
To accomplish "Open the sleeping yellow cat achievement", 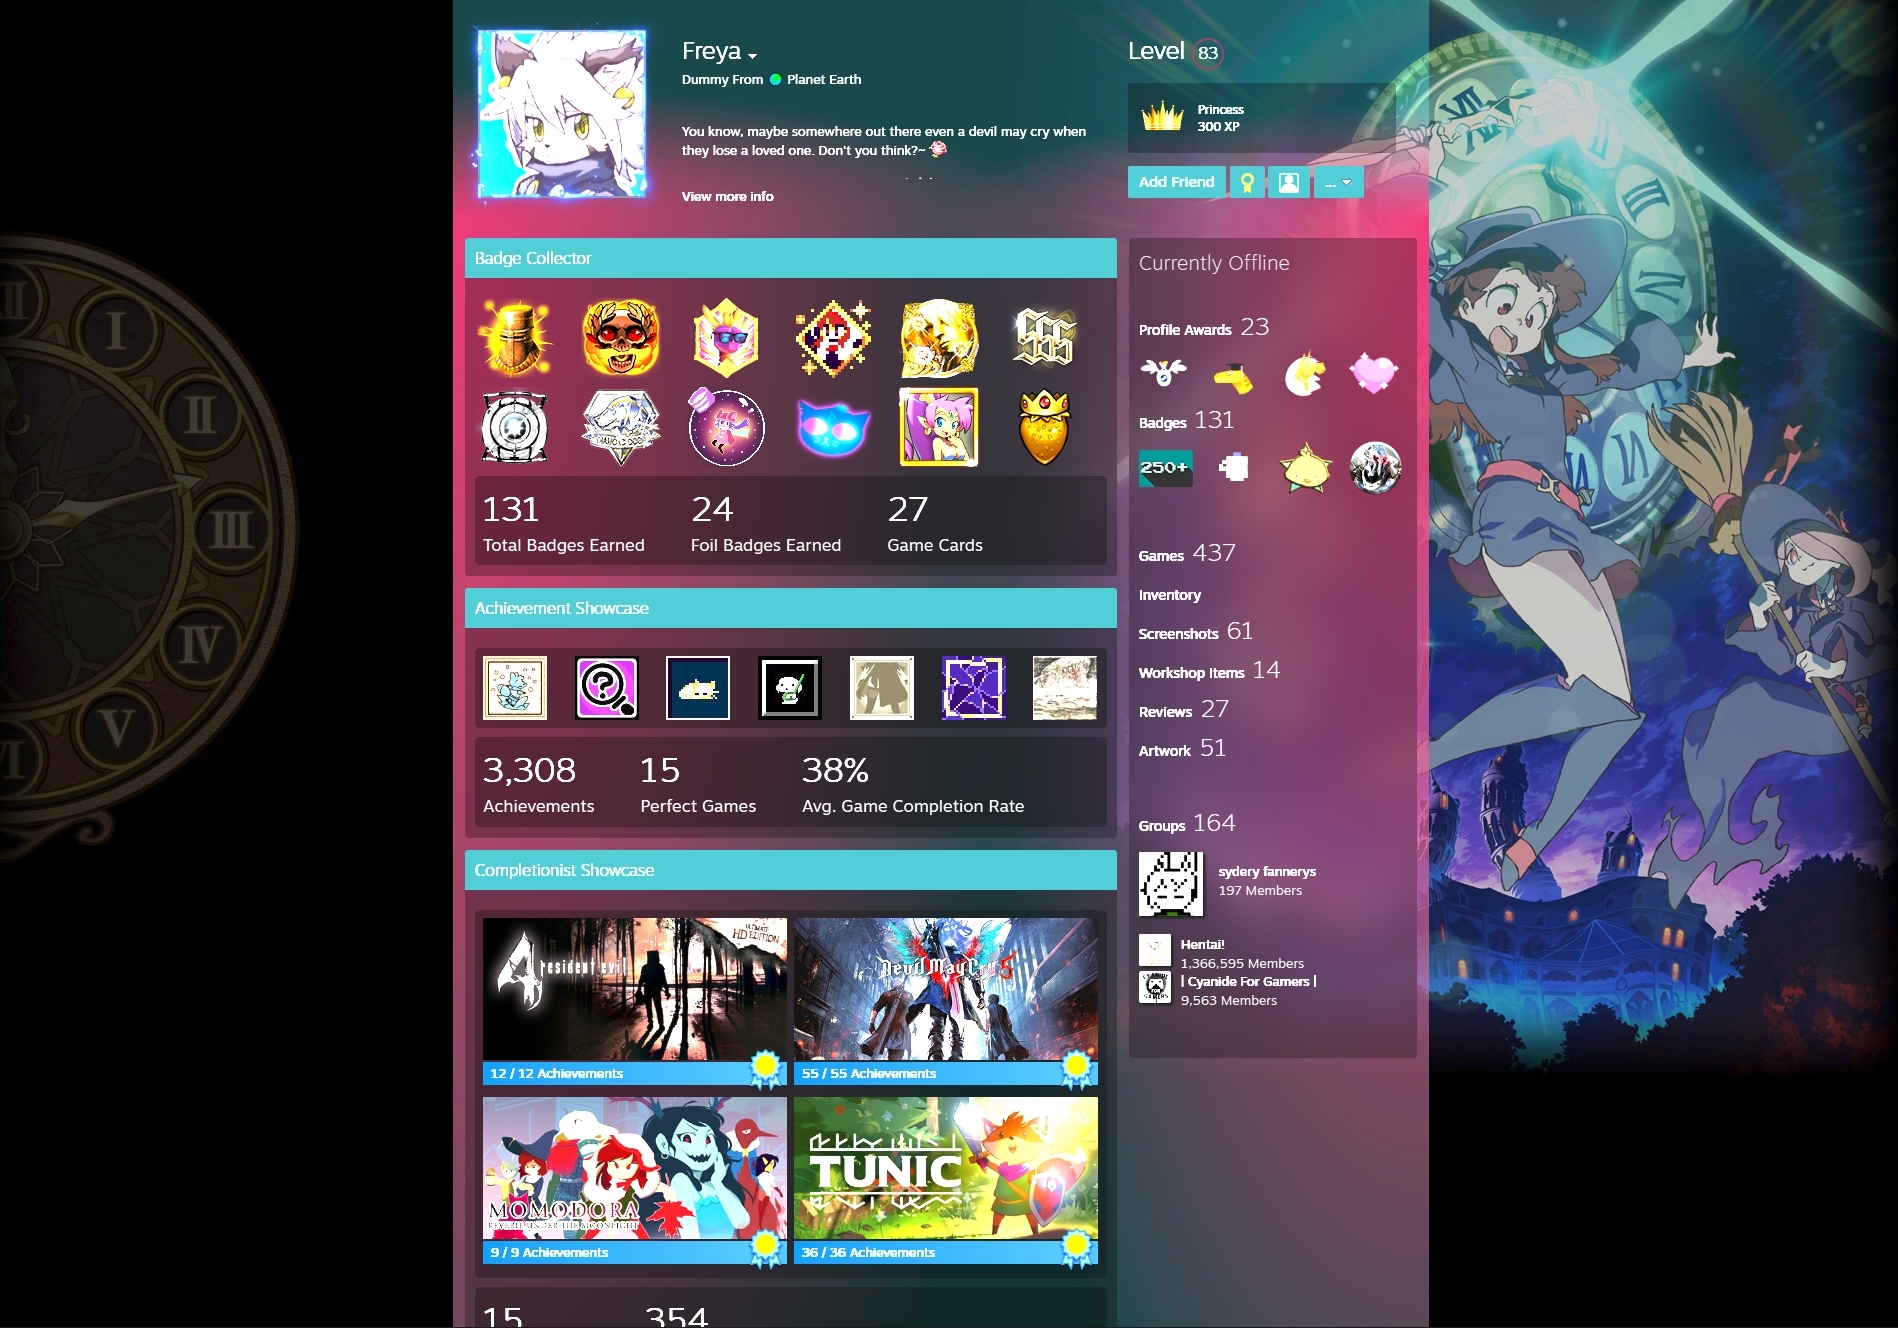I will pyautogui.click(x=698, y=688).
